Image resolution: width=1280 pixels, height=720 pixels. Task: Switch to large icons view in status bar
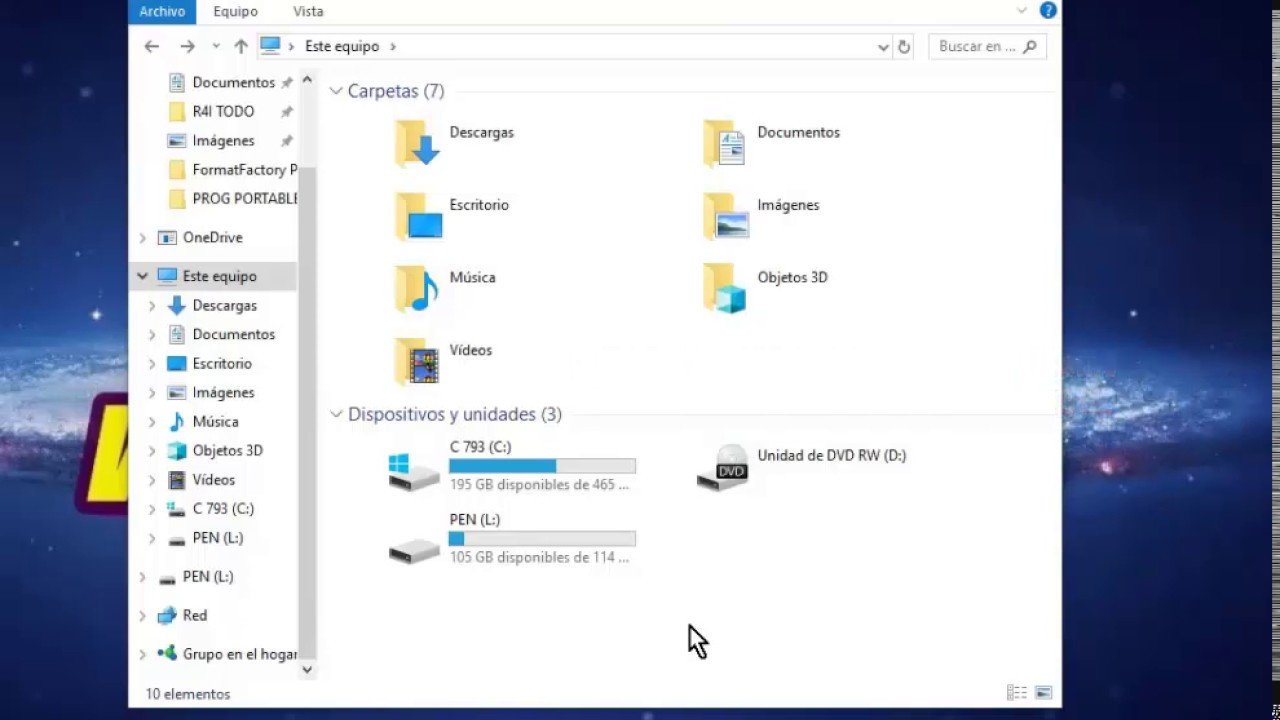[1043, 692]
